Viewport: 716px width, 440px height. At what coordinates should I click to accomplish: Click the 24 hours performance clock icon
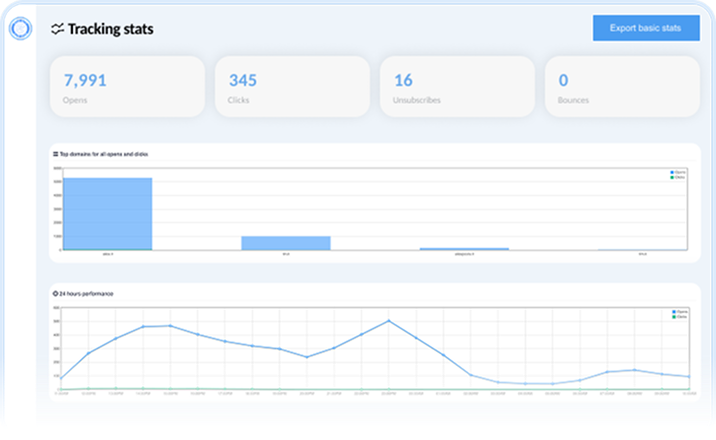coord(55,293)
